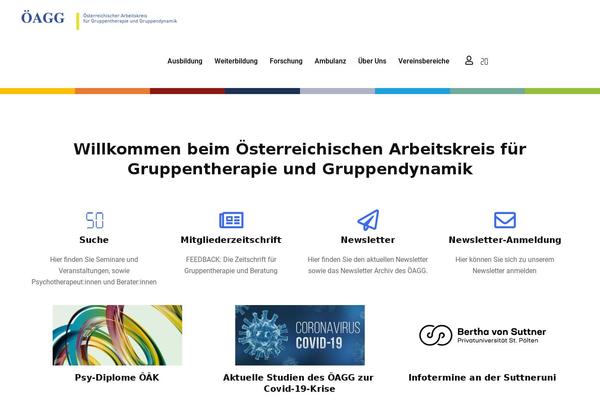Image resolution: width=600 pixels, height=400 pixels.
Task: Open the Über Uns menu
Action: pyautogui.click(x=372, y=61)
